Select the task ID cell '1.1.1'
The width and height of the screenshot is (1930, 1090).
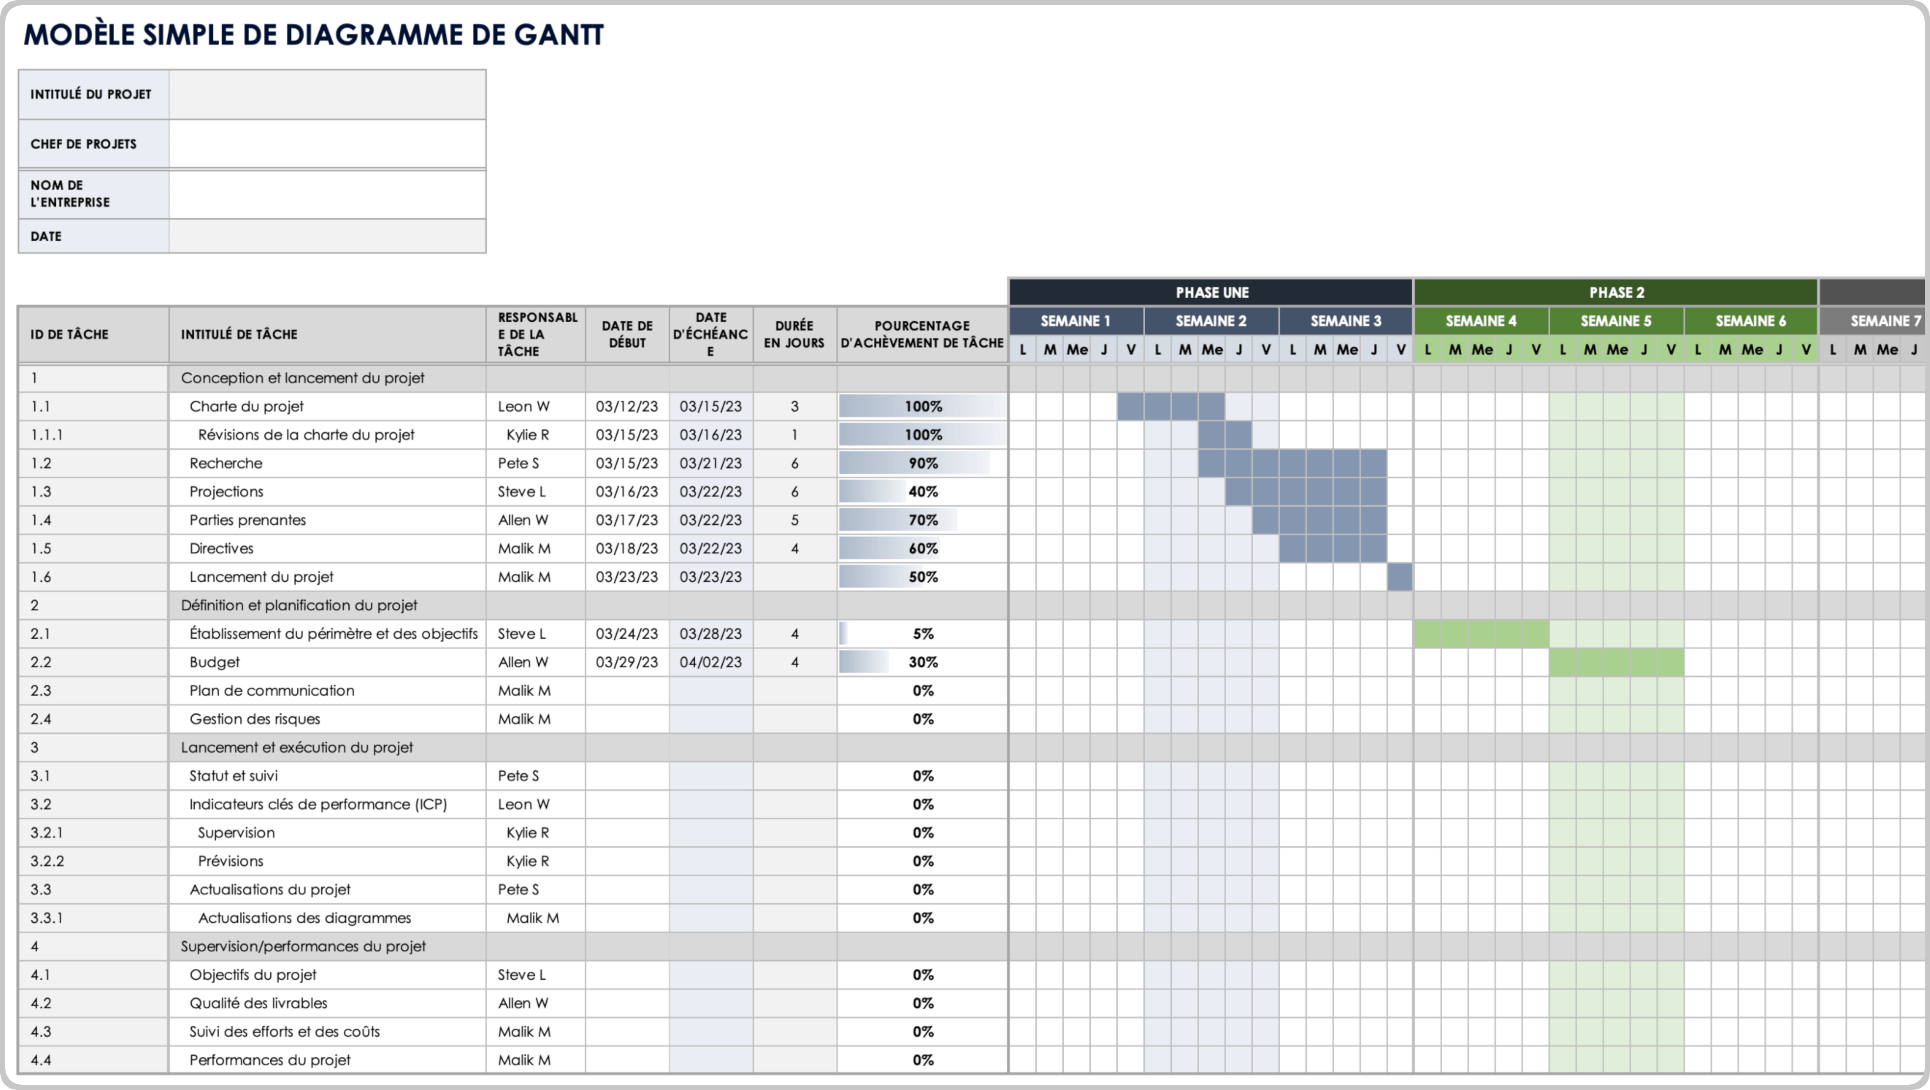(x=94, y=435)
